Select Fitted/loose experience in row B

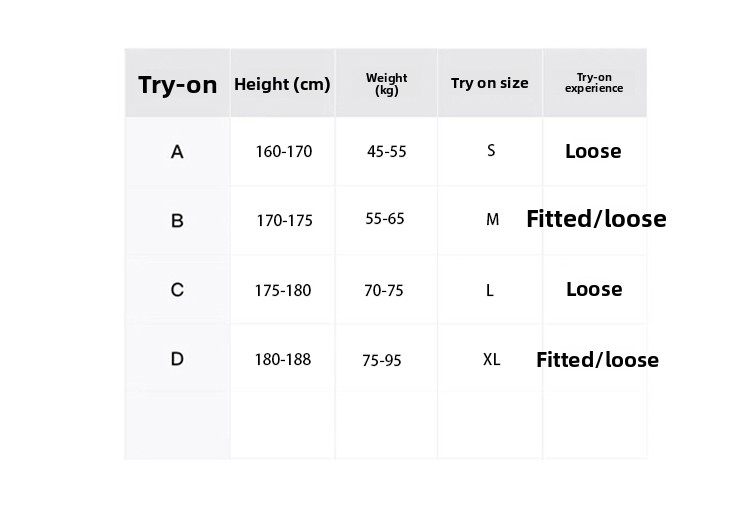tap(596, 219)
